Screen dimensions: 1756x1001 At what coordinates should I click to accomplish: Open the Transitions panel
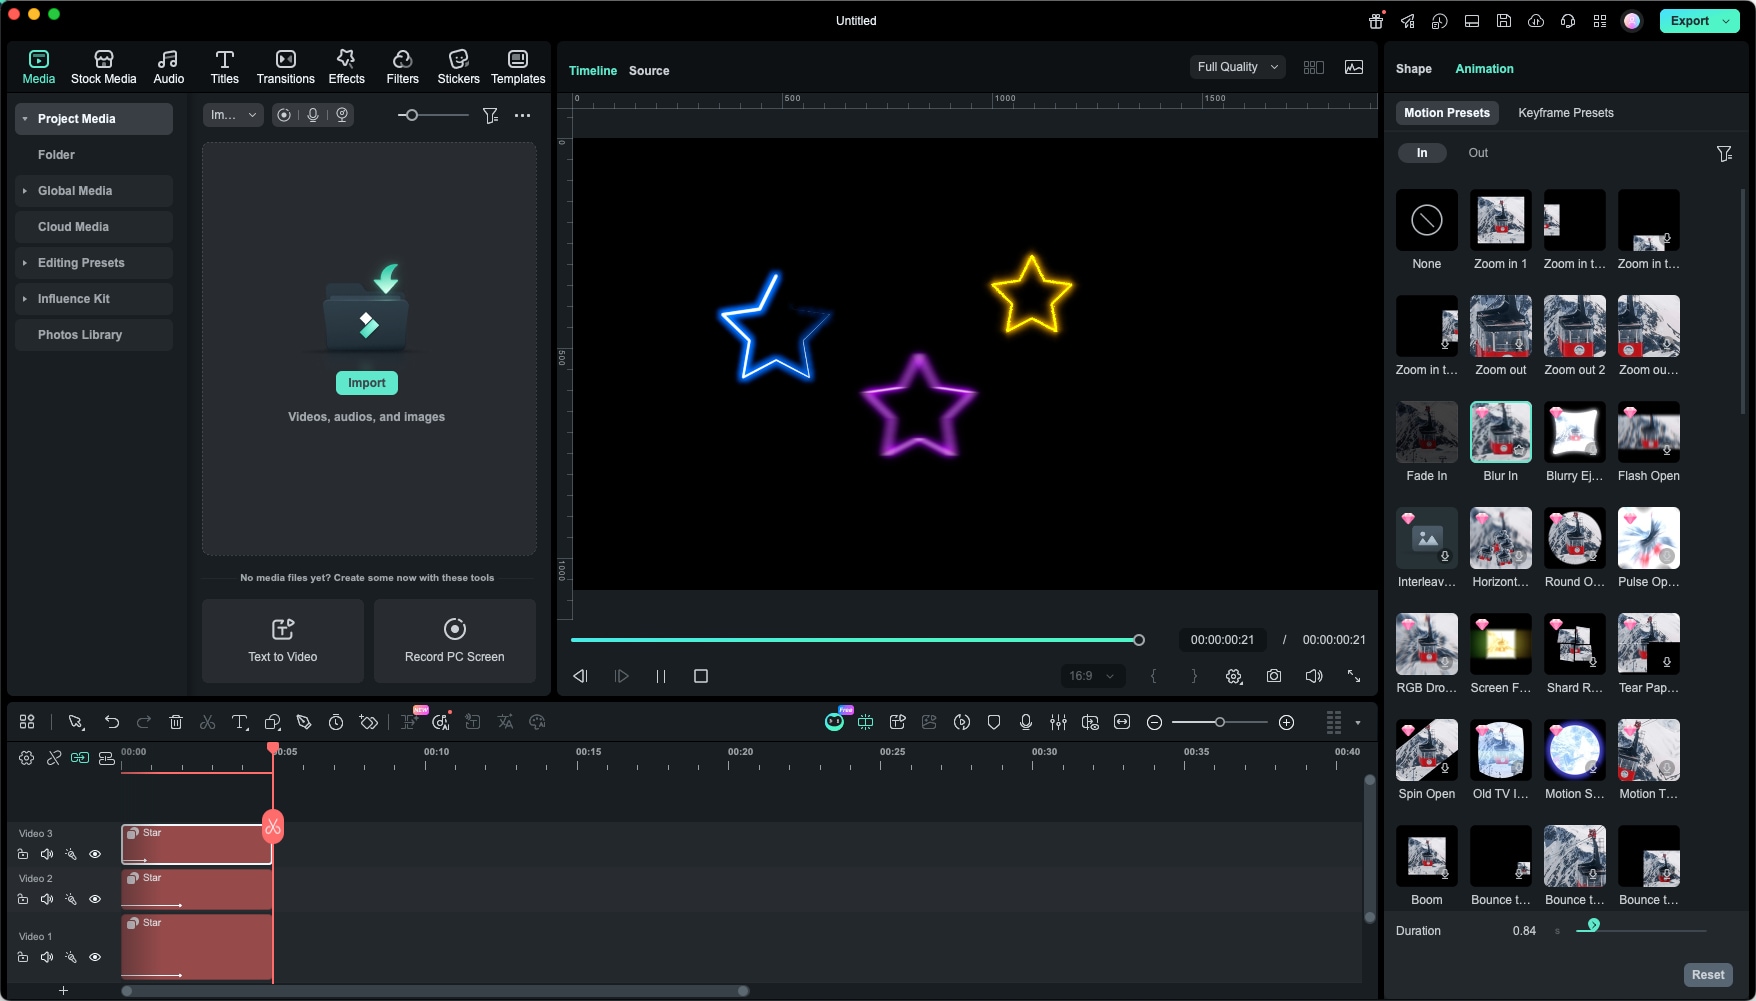[x=285, y=66]
